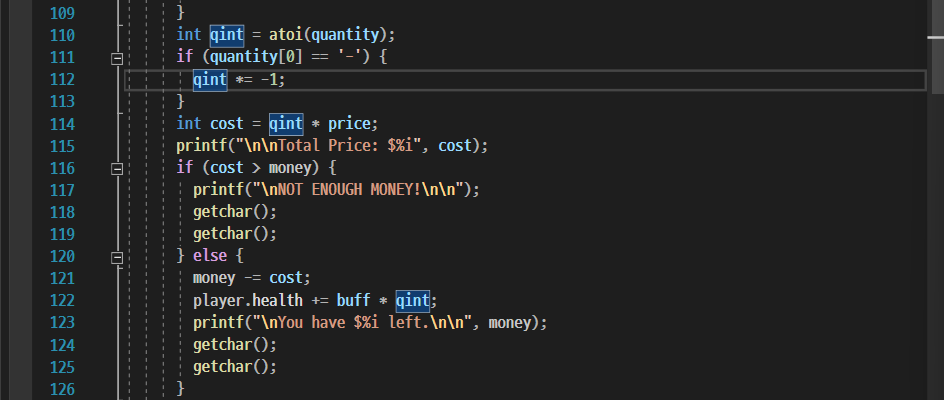Click the cost variable declaration on line 114
Viewport: 944px width, 400px height.
tap(227, 123)
